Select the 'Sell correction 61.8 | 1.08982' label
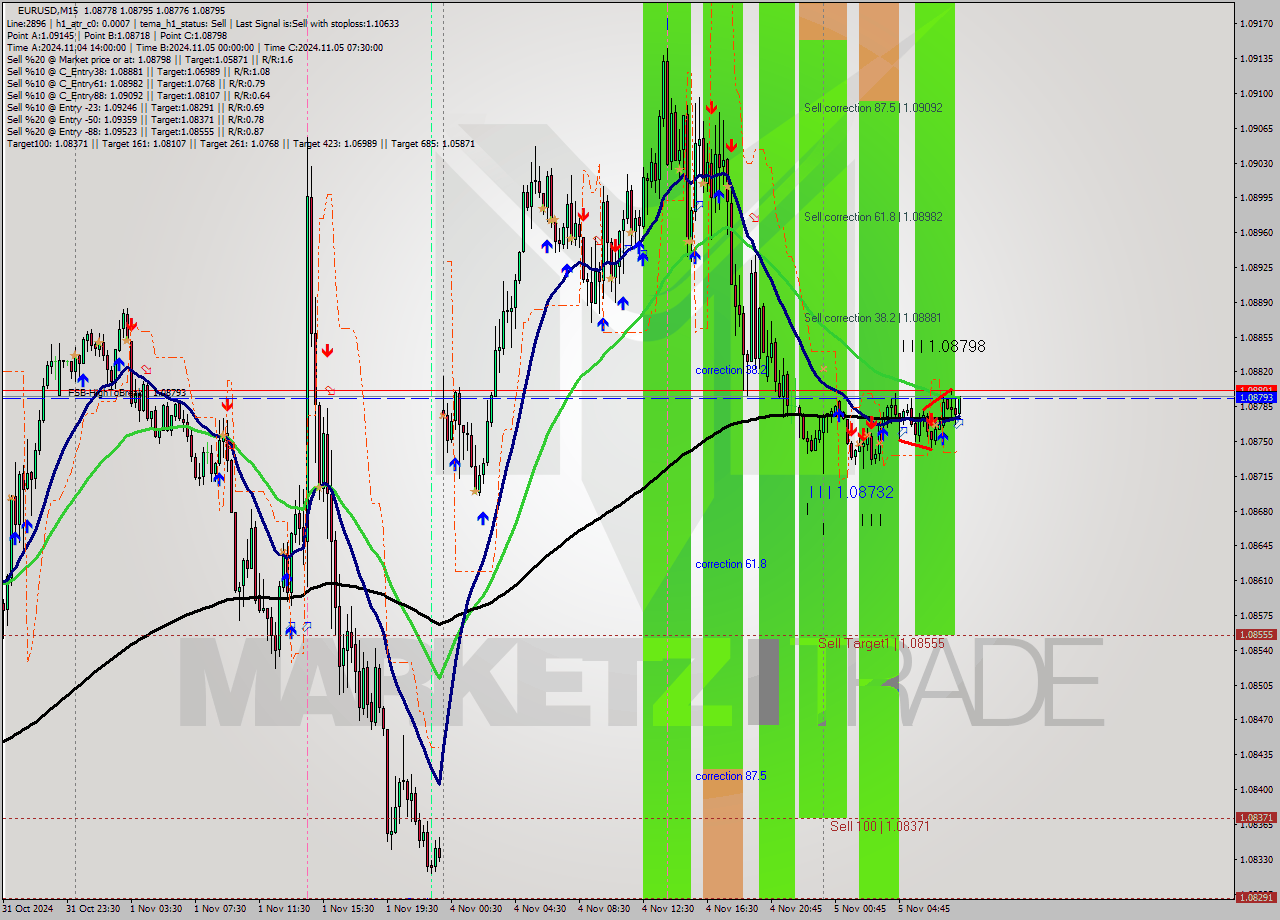 (x=873, y=216)
